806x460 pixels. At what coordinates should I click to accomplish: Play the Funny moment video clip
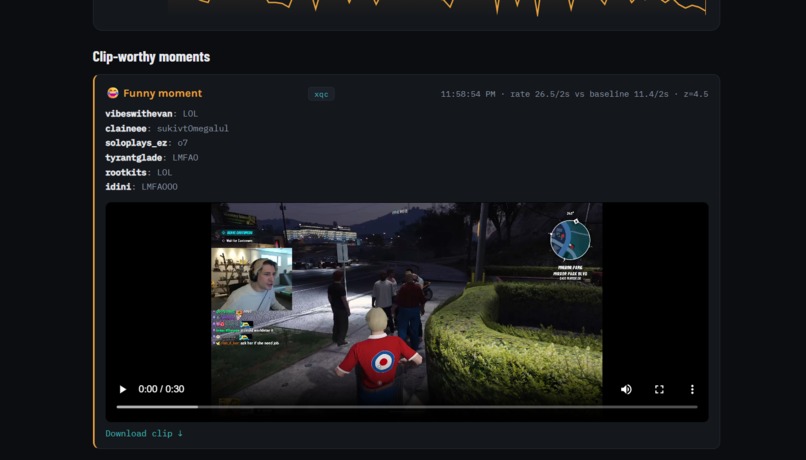[x=123, y=389]
